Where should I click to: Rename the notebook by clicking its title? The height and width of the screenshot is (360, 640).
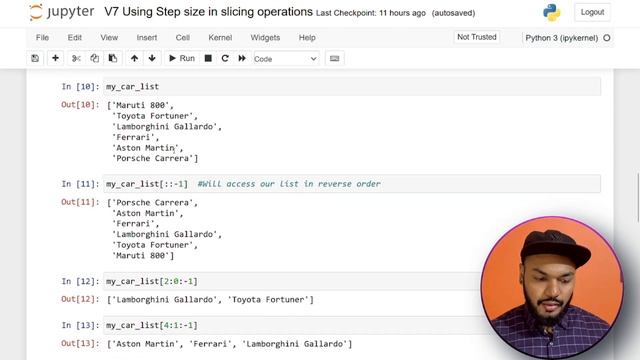[x=208, y=12]
